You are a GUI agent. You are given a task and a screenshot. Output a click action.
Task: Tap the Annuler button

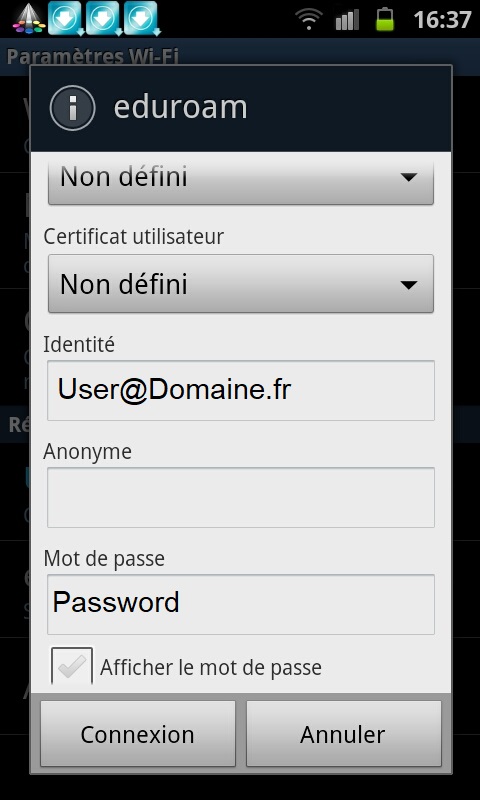click(343, 734)
